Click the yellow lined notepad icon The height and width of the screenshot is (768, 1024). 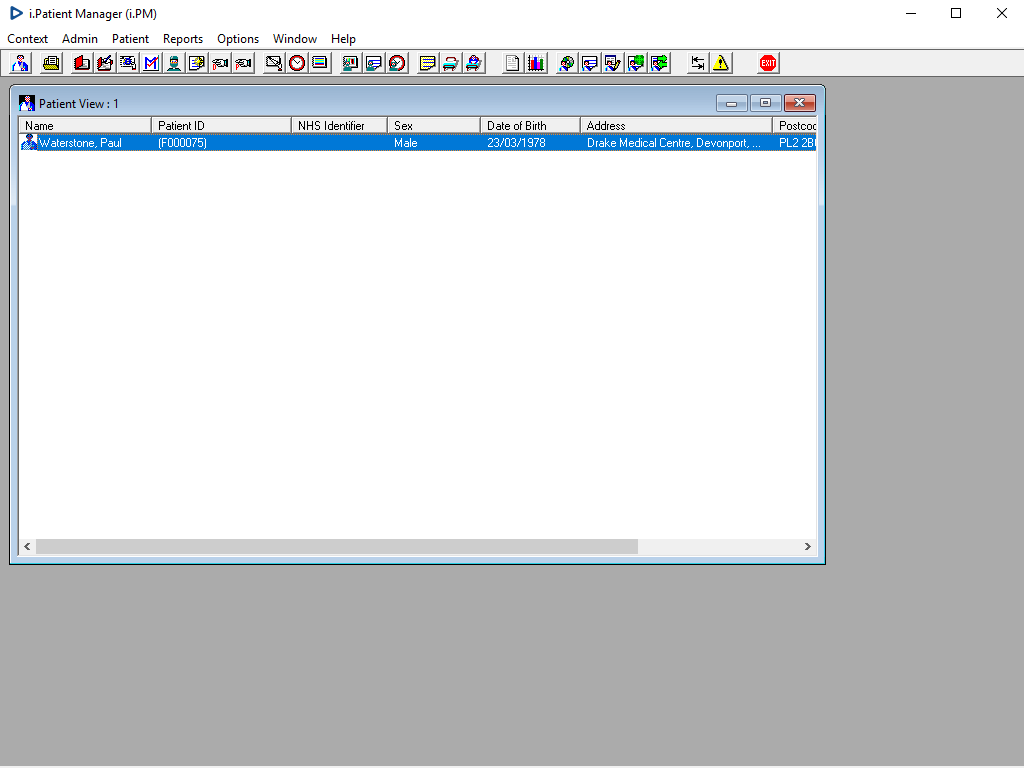coord(427,63)
